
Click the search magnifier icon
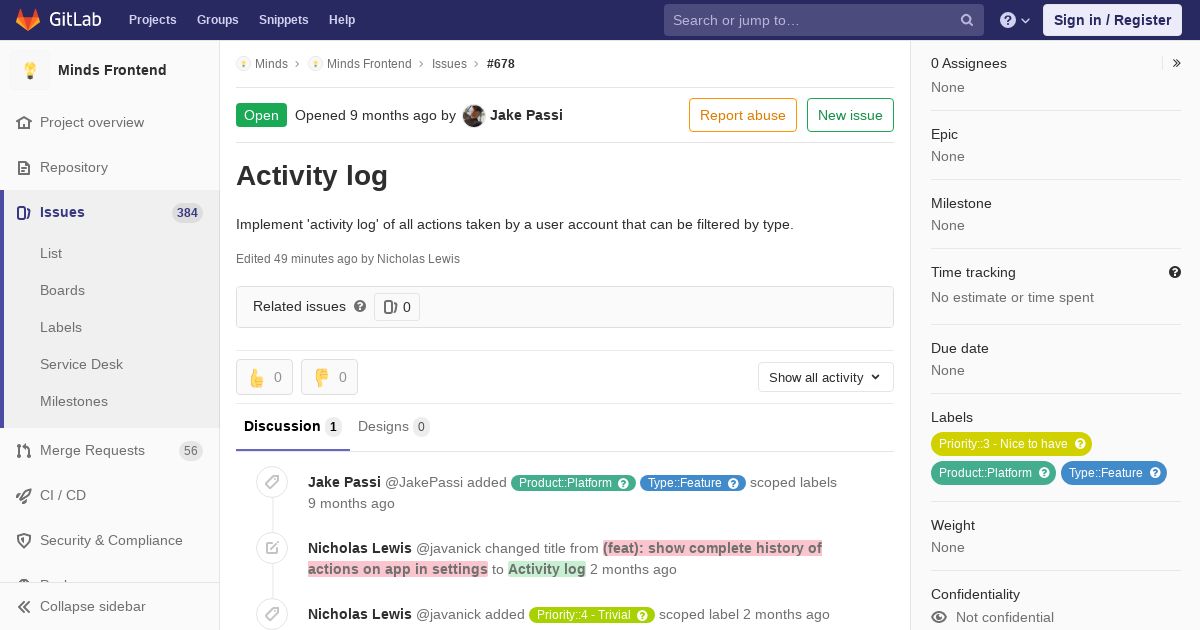pyautogui.click(x=967, y=20)
